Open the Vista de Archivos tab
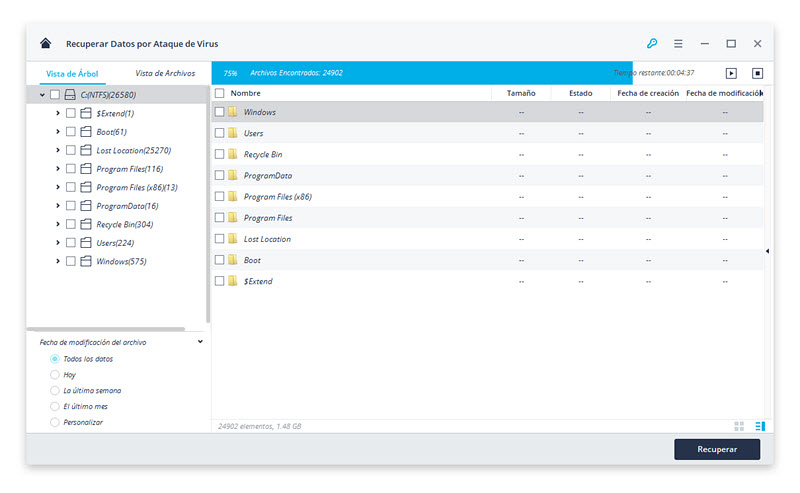This screenshot has width=800, height=493. click(165, 73)
